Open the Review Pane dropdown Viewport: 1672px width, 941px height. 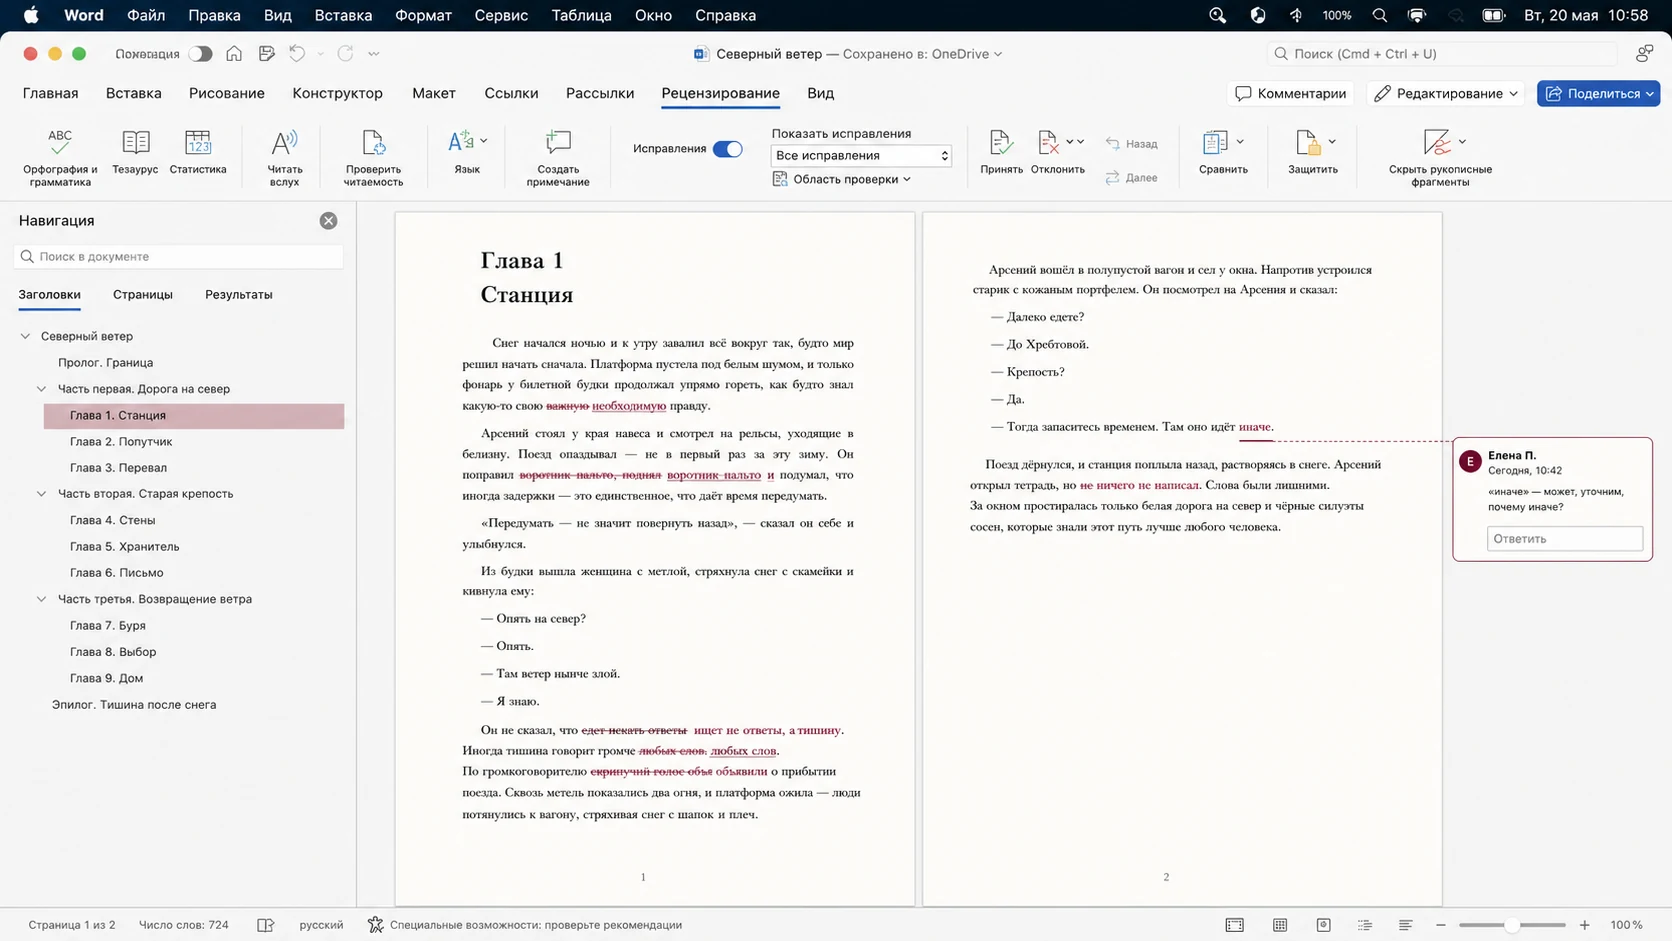843,179
